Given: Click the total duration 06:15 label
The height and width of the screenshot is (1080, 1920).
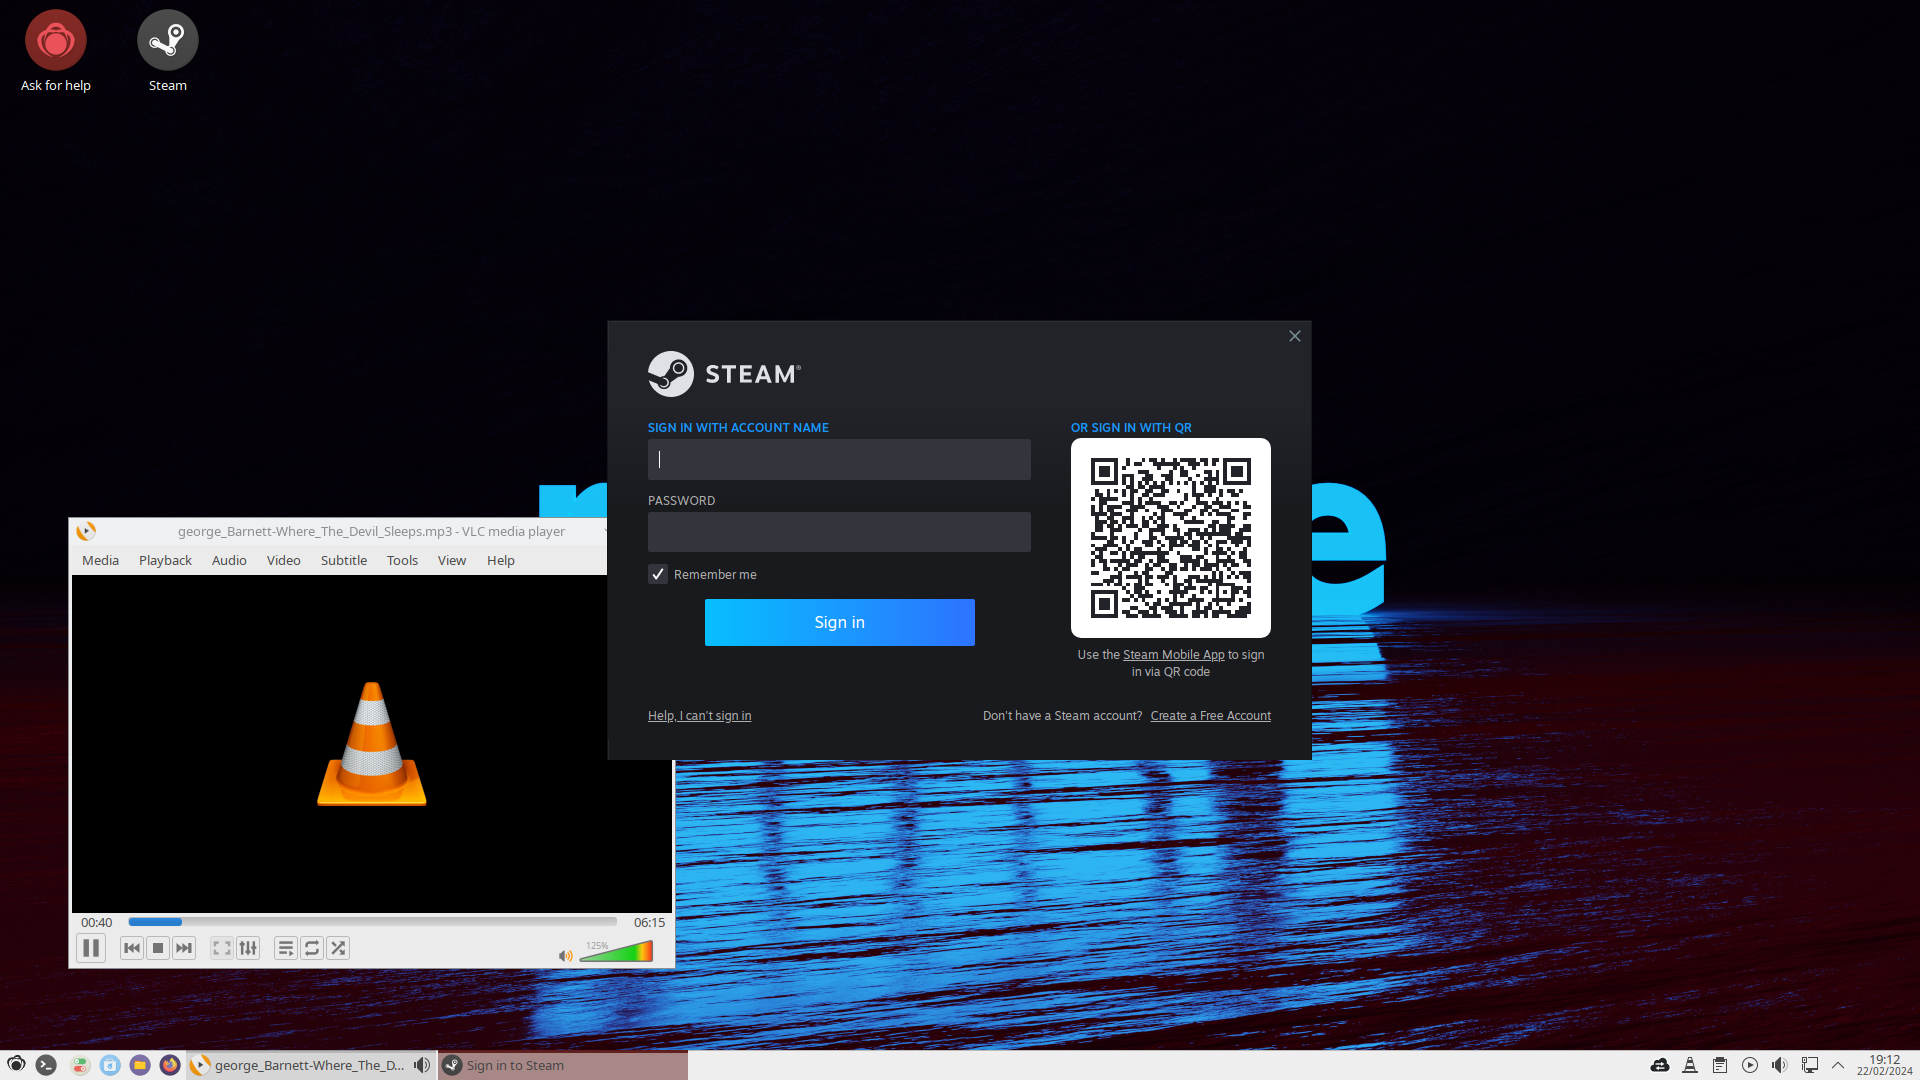Looking at the screenshot, I should 649,922.
